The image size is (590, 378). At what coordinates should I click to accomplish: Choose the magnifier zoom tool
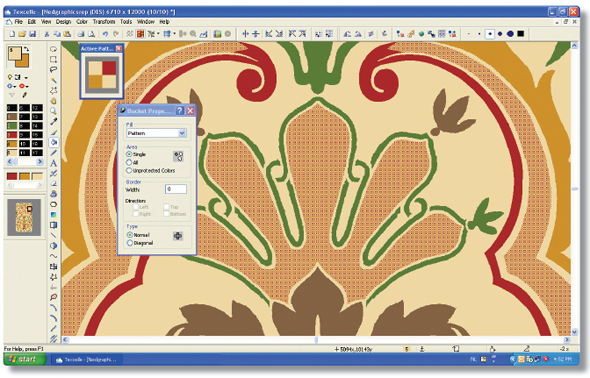coord(53,111)
